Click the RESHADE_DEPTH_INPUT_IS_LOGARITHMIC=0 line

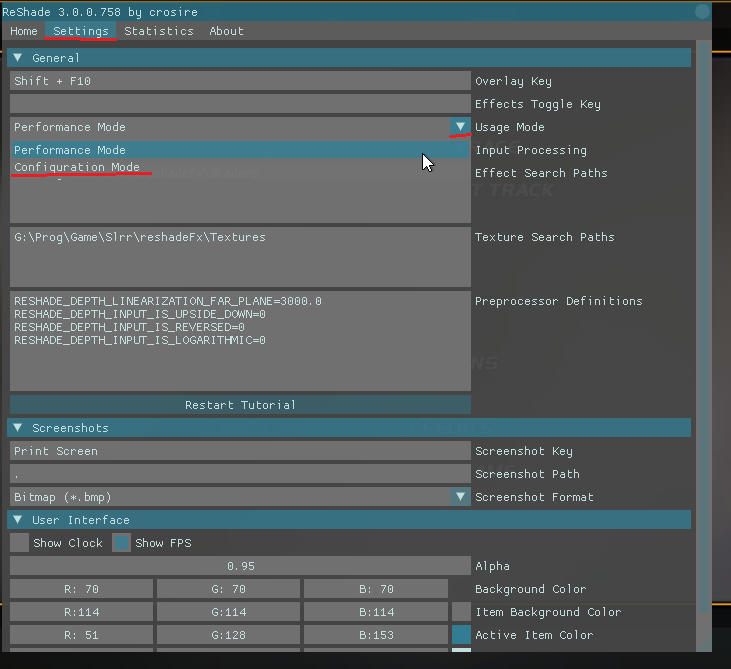tap(140, 340)
